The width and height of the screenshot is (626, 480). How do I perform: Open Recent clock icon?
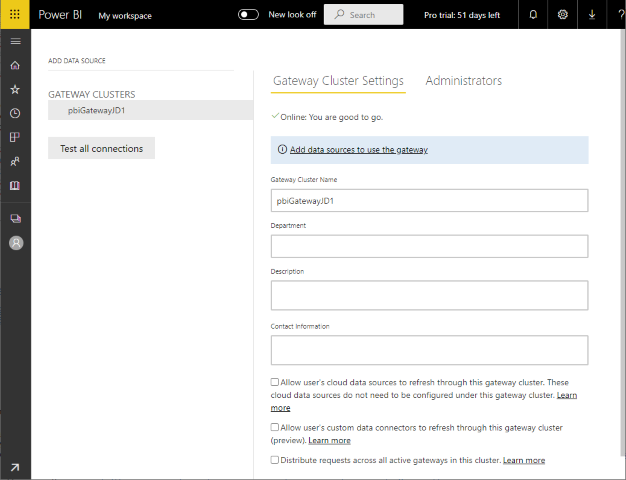(15, 113)
